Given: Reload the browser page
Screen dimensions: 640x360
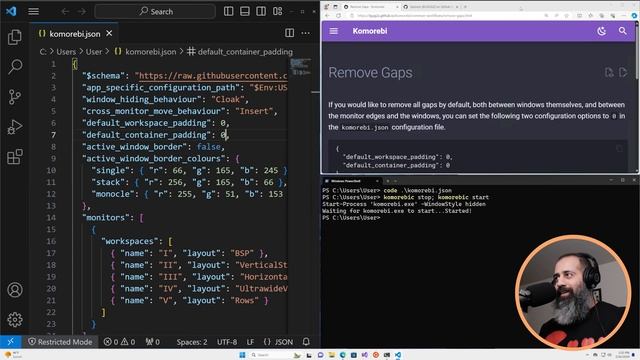Looking at the screenshot, I should (338, 16).
